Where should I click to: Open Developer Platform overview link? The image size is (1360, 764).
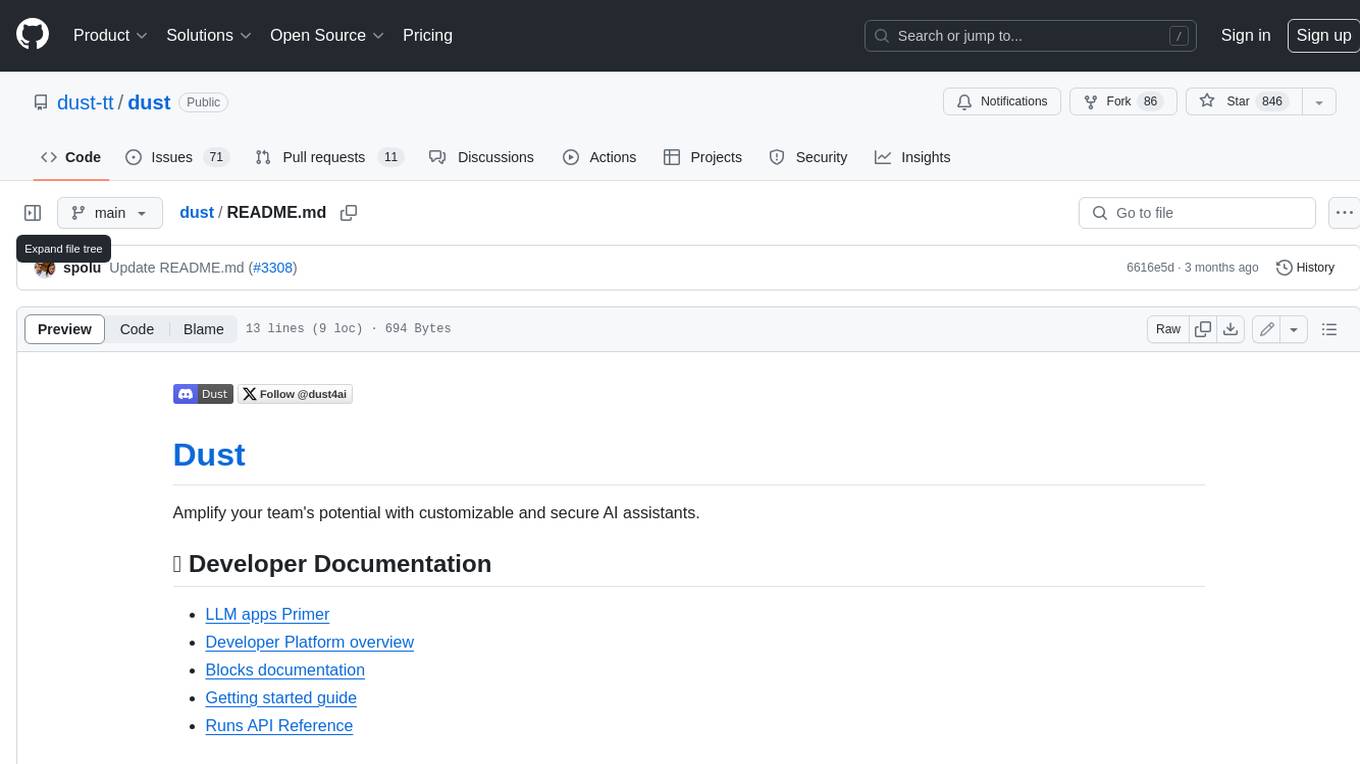(x=309, y=642)
